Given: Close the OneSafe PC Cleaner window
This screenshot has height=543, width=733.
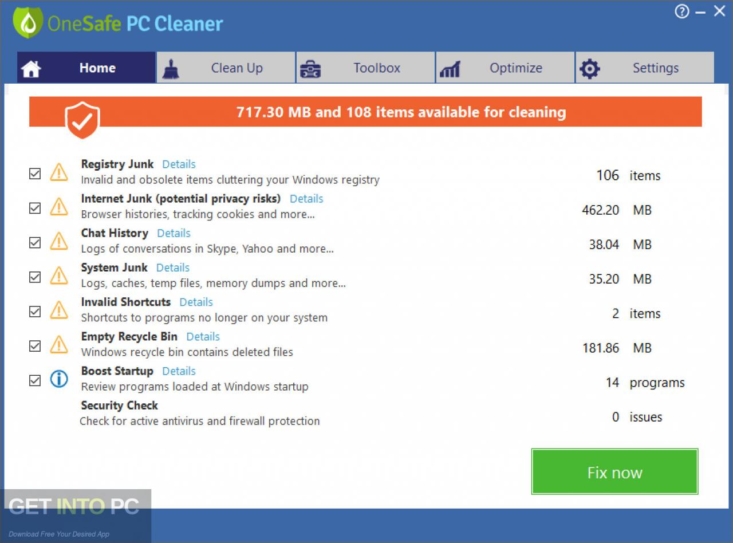Looking at the screenshot, I should 719,11.
